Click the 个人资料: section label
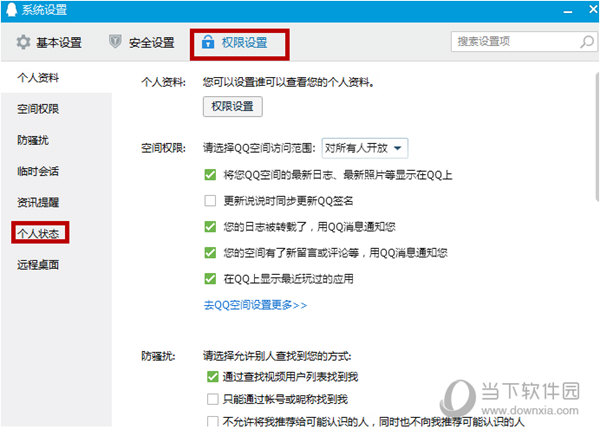This screenshot has width=600, height=436. pos(163,82)
